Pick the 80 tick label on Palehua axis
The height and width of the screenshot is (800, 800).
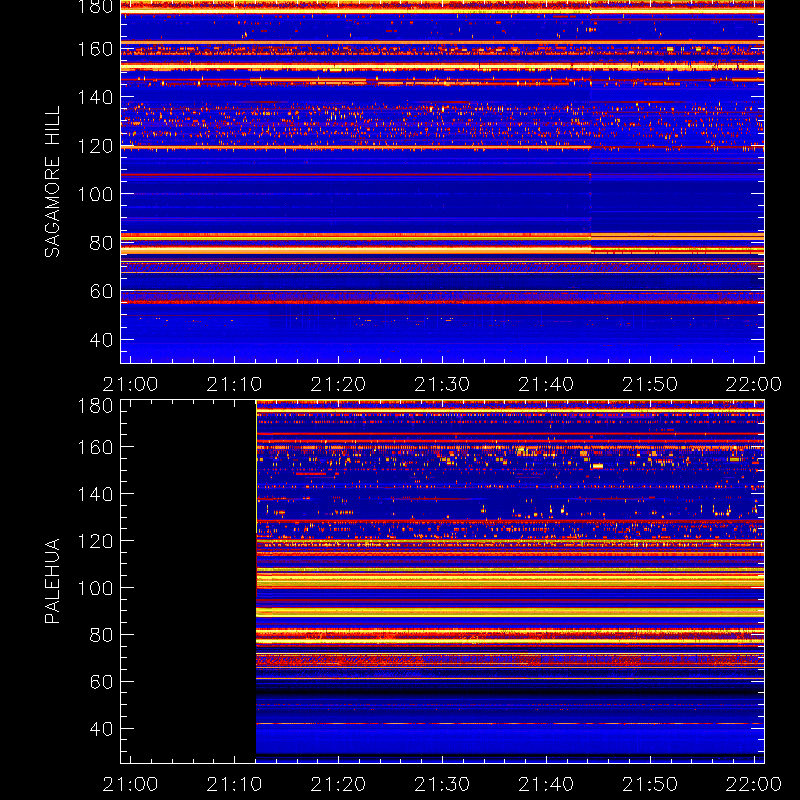point(101,635)
